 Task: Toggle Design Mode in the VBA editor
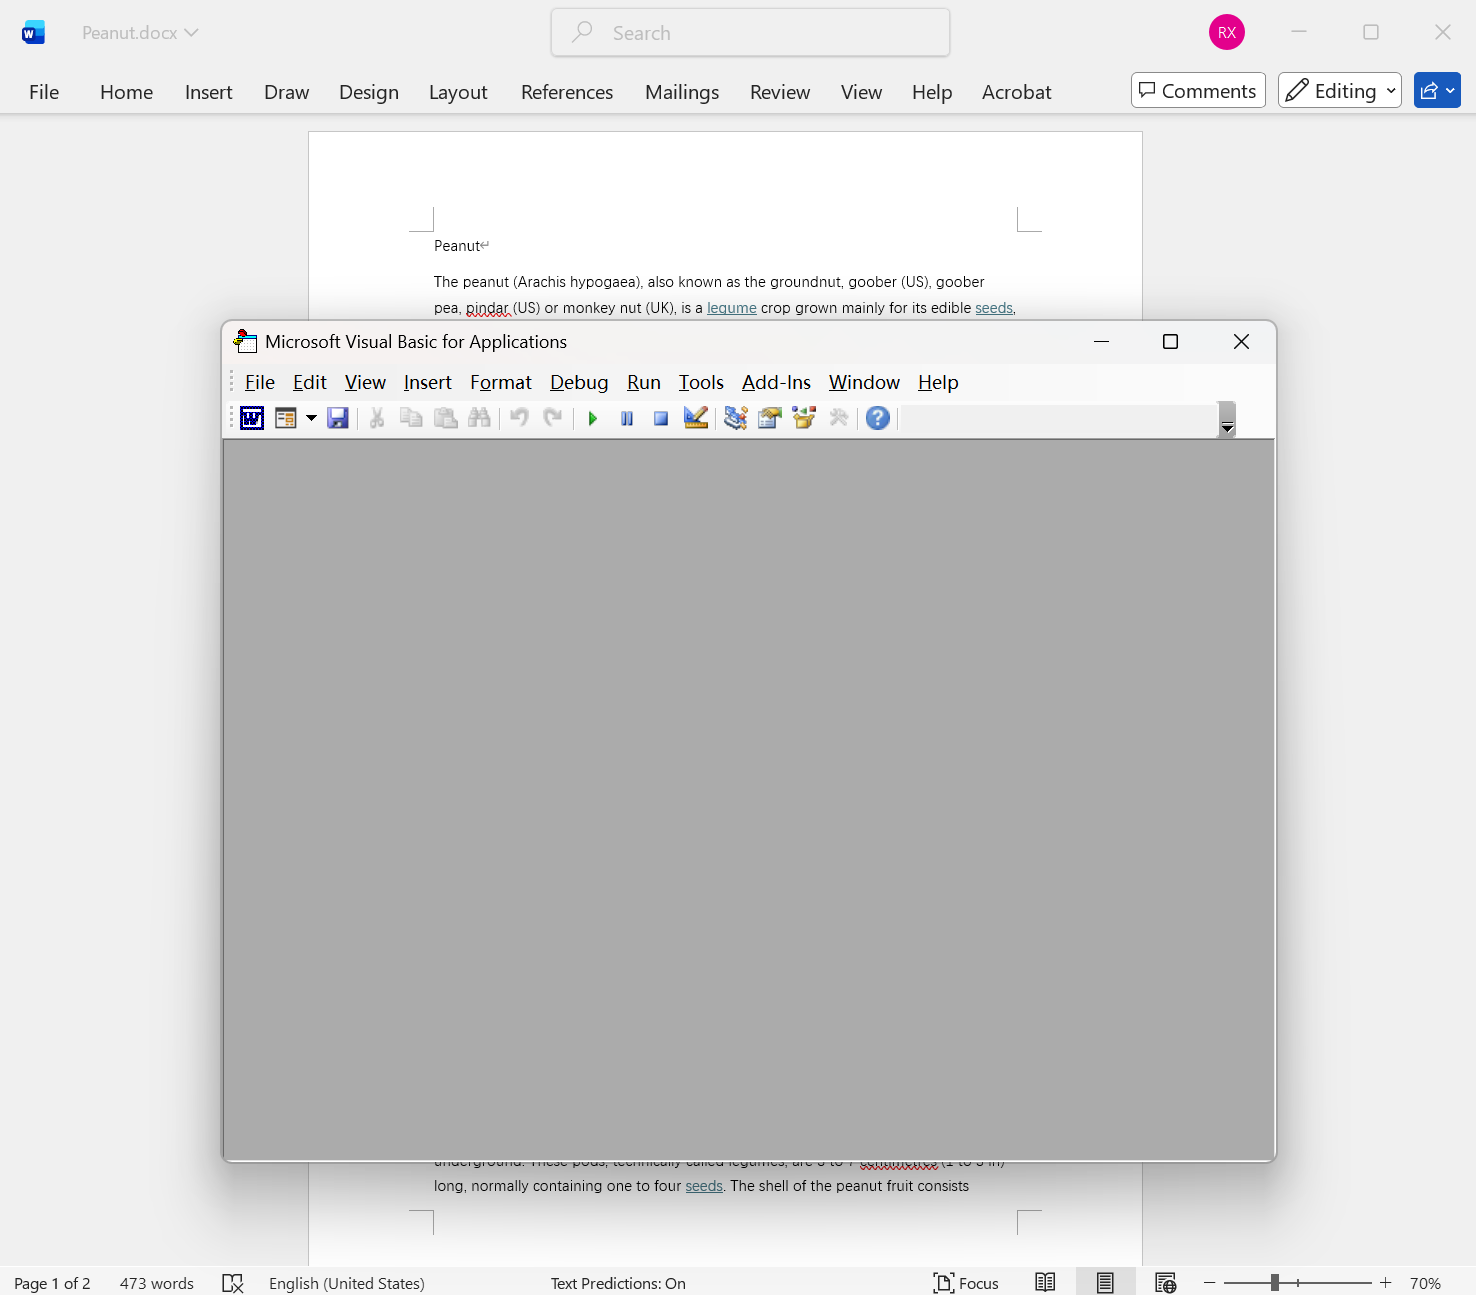[x=696, y=418]
